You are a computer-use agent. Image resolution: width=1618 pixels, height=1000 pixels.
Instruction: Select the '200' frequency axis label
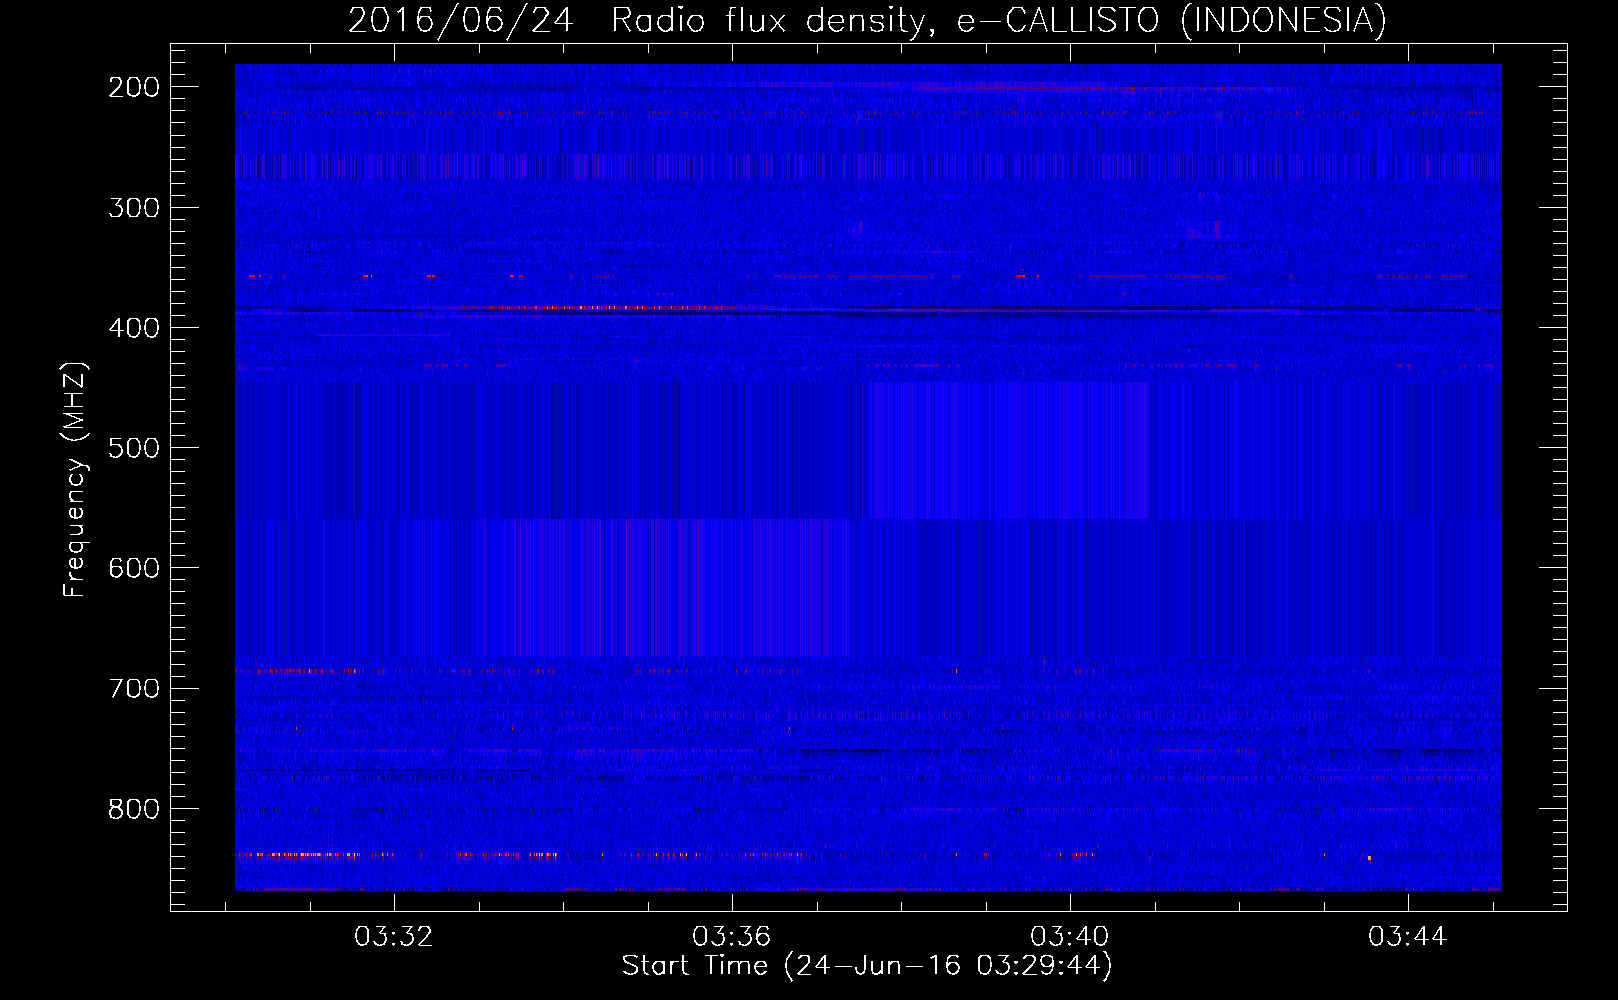(133, 87)
